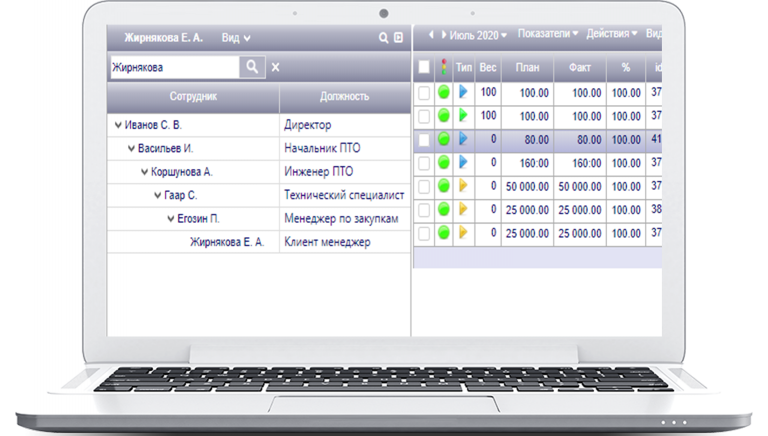This screenshot has width=768, height=436.
Task: Tick the checkbox in the 50 000.00 row
Action: (424, 187)
